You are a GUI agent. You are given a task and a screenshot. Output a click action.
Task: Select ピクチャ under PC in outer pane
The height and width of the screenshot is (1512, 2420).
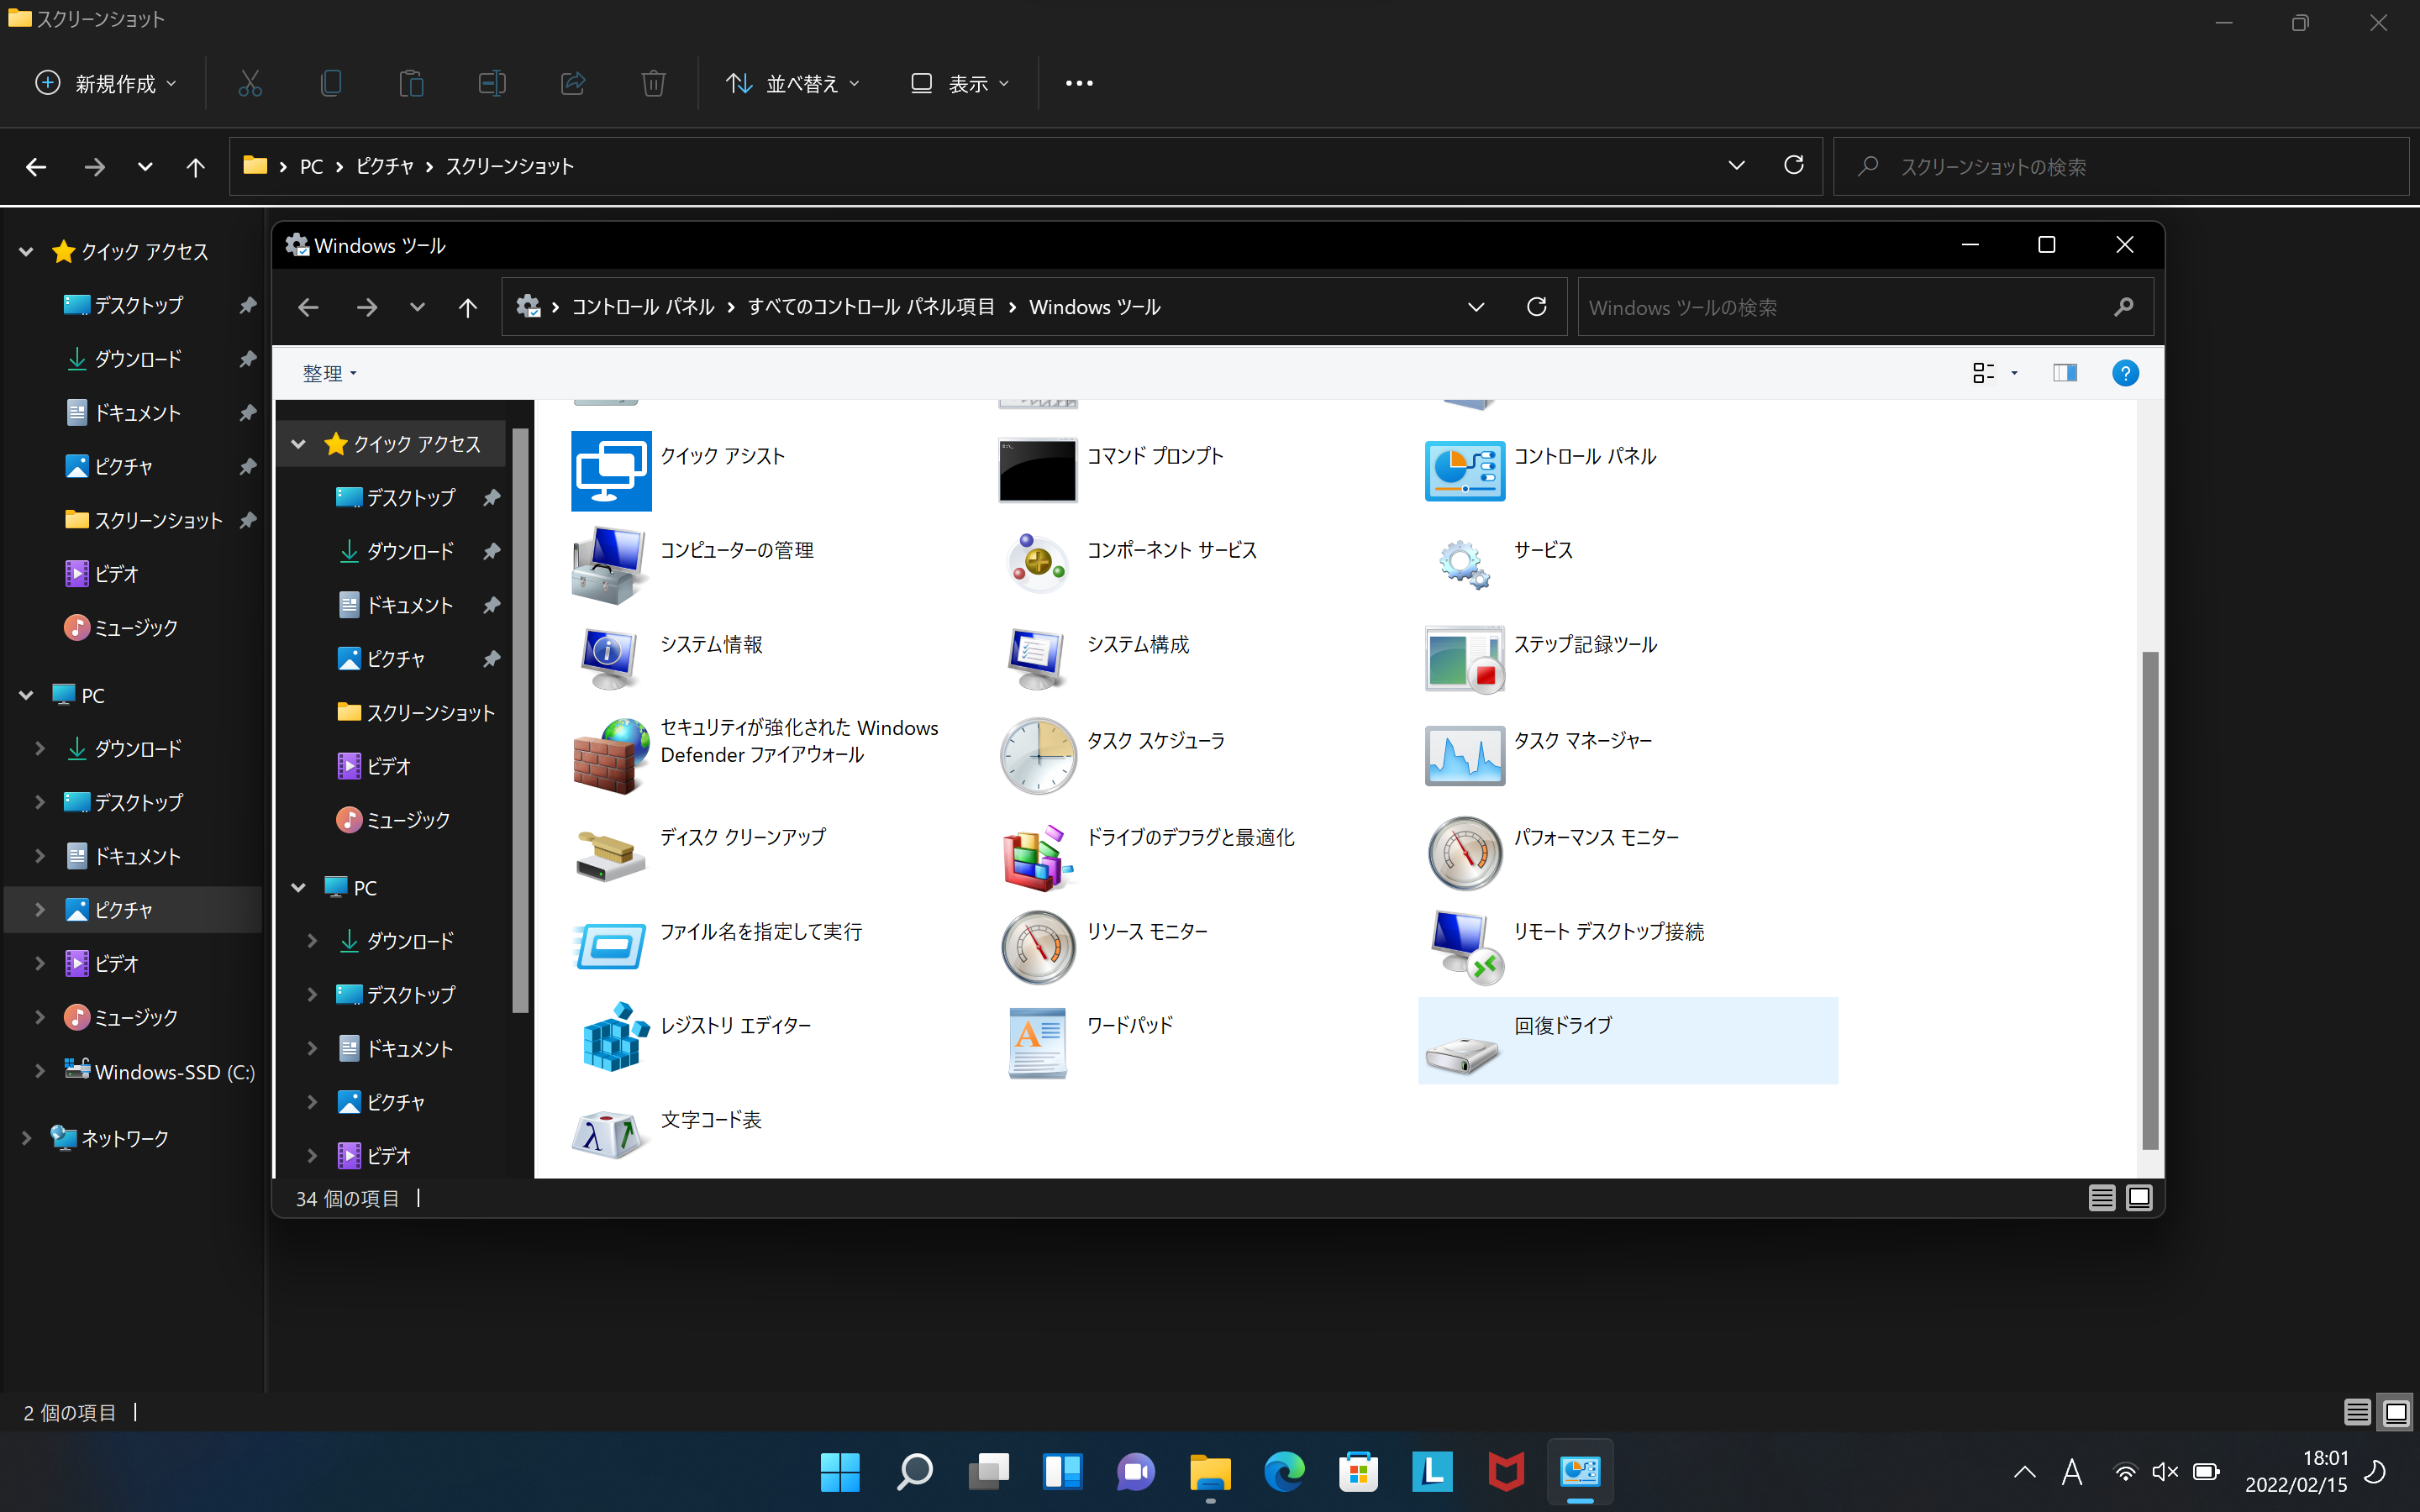(134, 910)
